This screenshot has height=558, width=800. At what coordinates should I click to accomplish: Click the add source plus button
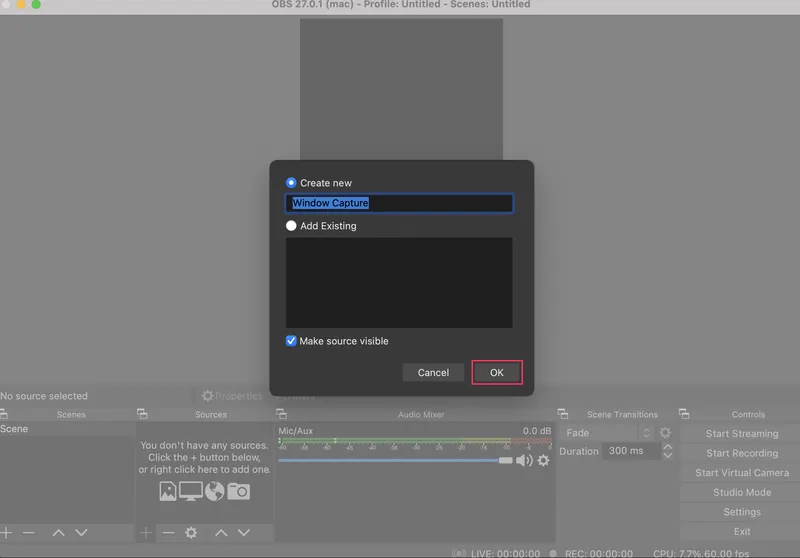coord(146,533)
